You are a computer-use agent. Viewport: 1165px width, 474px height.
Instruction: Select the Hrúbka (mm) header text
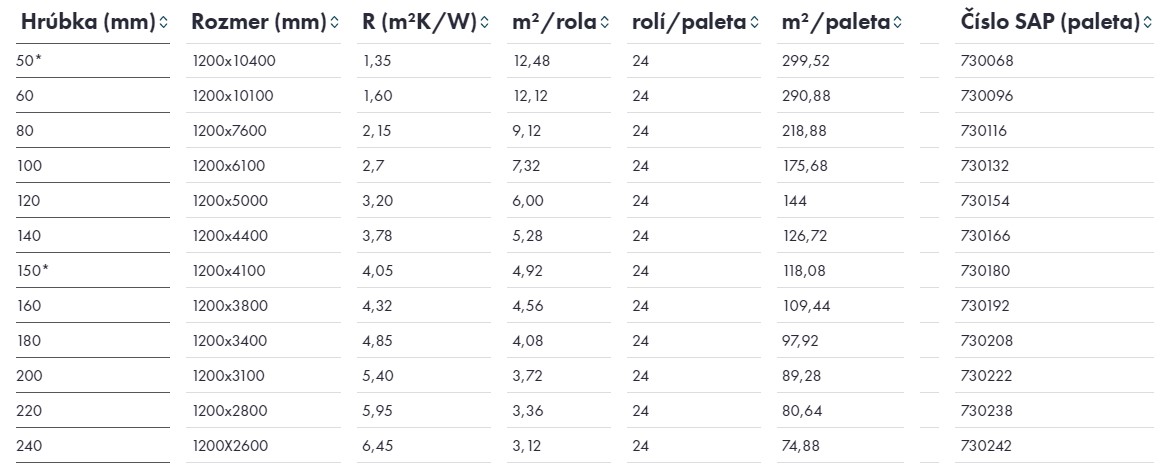pyautogui.click(x=88, y=22)
